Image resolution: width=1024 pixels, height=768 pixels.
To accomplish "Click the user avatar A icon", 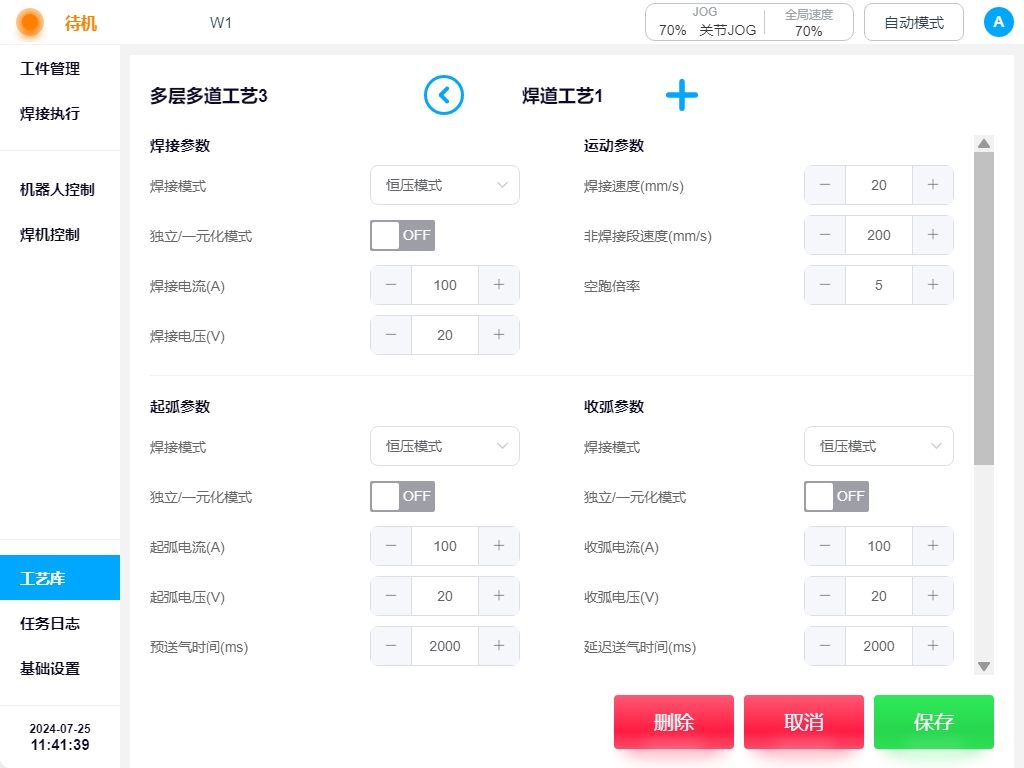I will click(998, 22).
